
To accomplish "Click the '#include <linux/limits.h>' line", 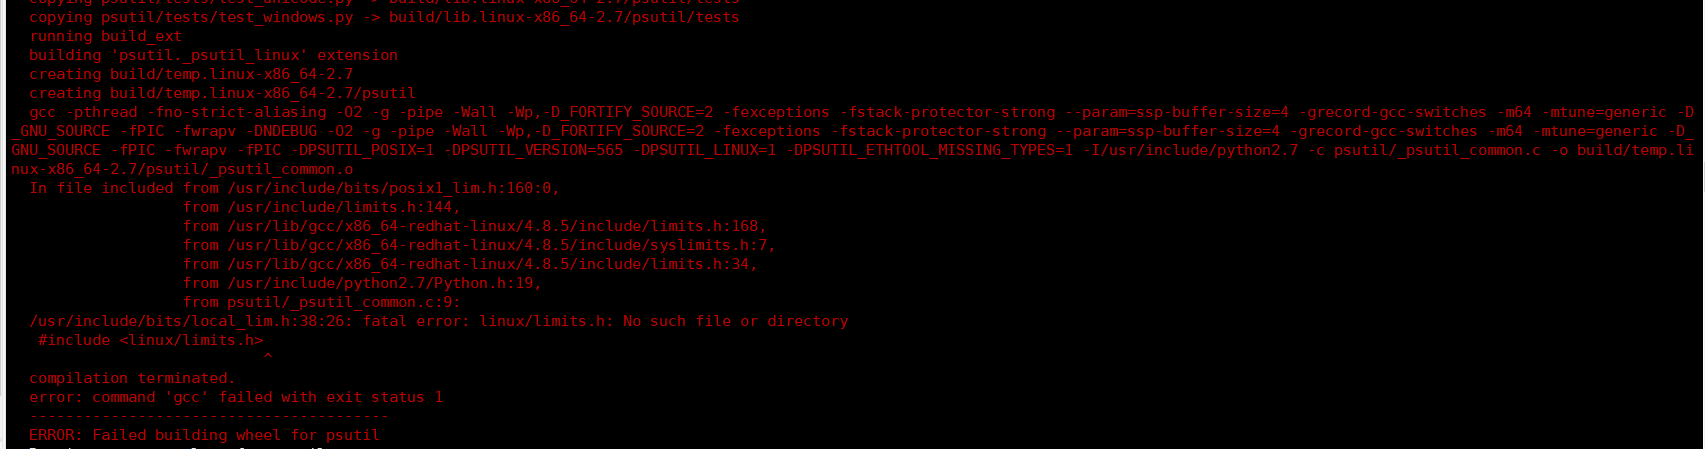I will (151, 340).
